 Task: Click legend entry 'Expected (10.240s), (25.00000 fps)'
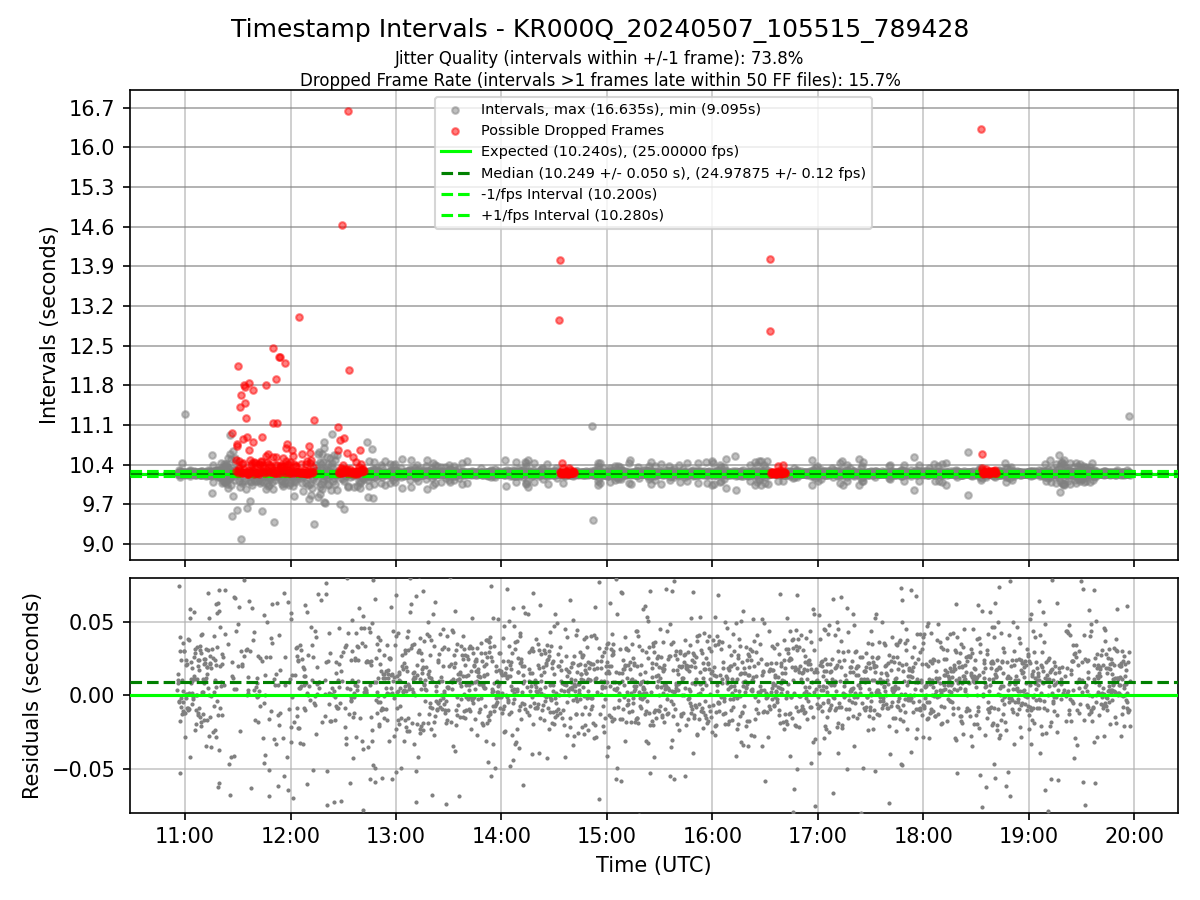point(609,151)
